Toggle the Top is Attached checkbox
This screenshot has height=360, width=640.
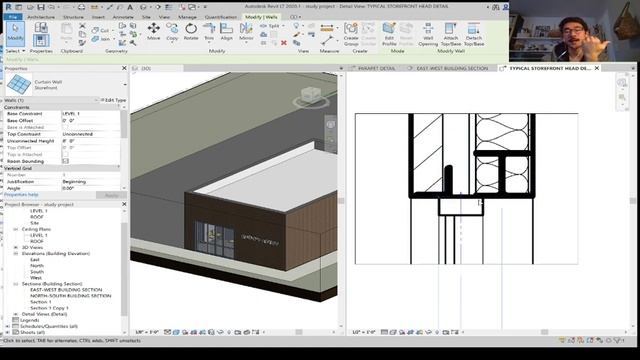click(65, 154)
